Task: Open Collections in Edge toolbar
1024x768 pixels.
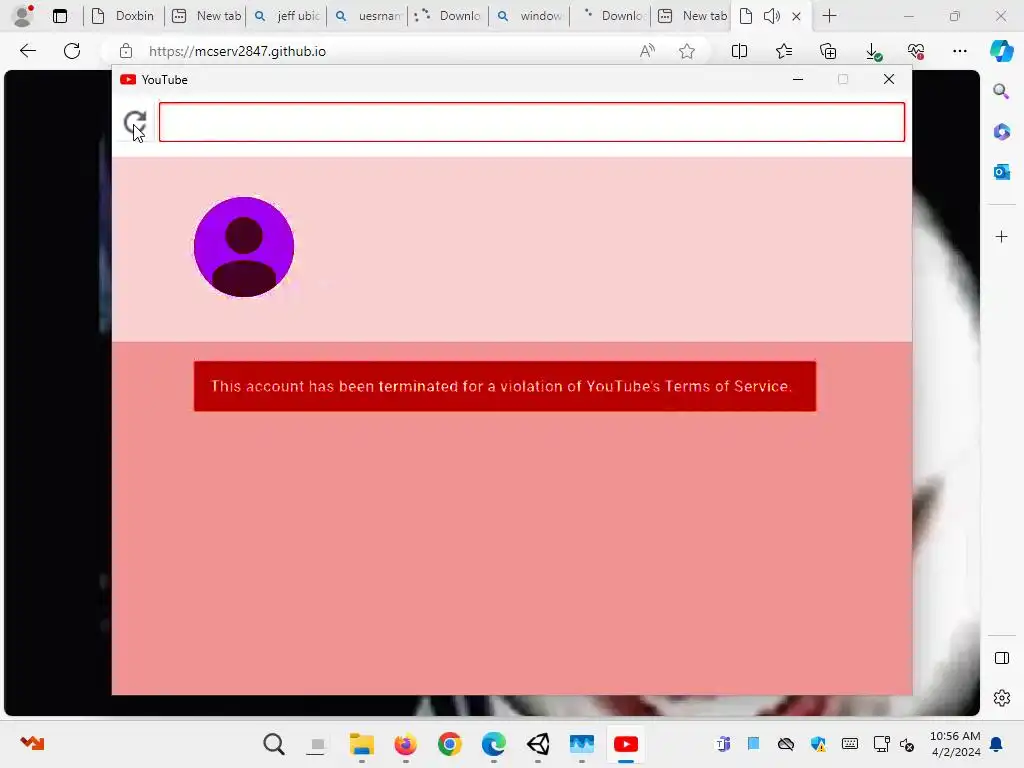Action: pos(828,51)
